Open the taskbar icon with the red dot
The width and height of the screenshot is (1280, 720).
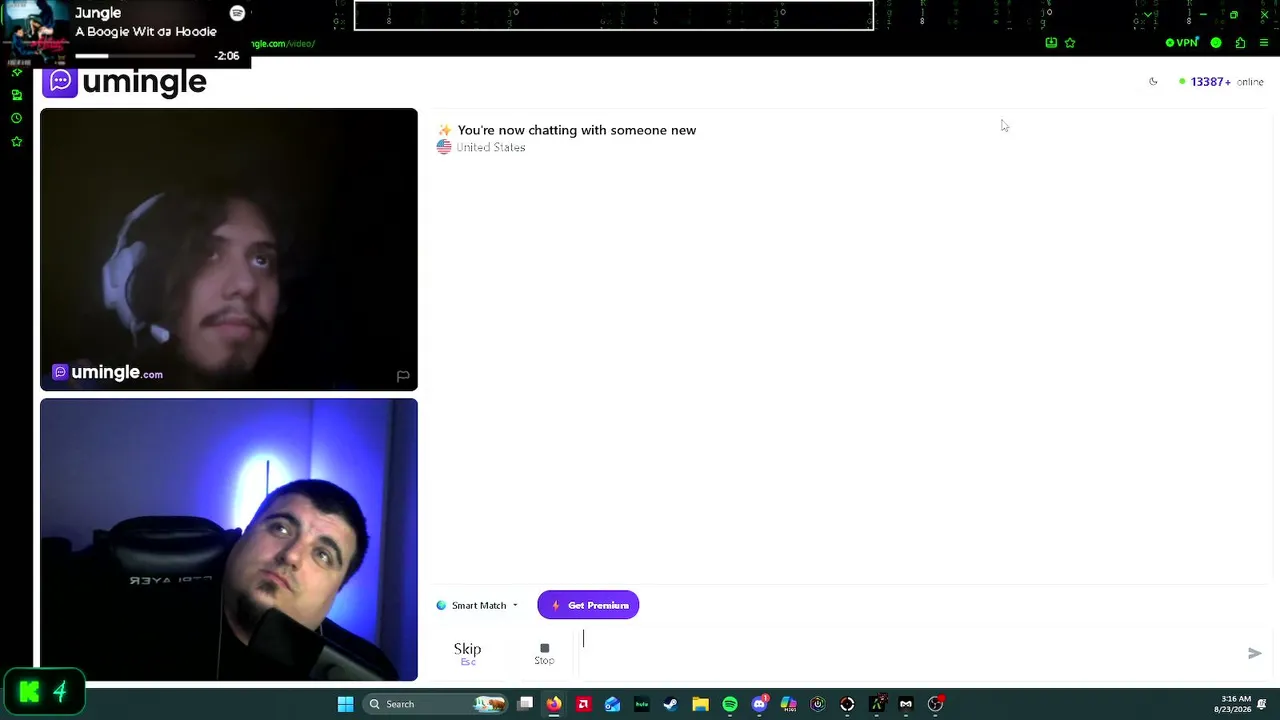[x=935, y=704]
